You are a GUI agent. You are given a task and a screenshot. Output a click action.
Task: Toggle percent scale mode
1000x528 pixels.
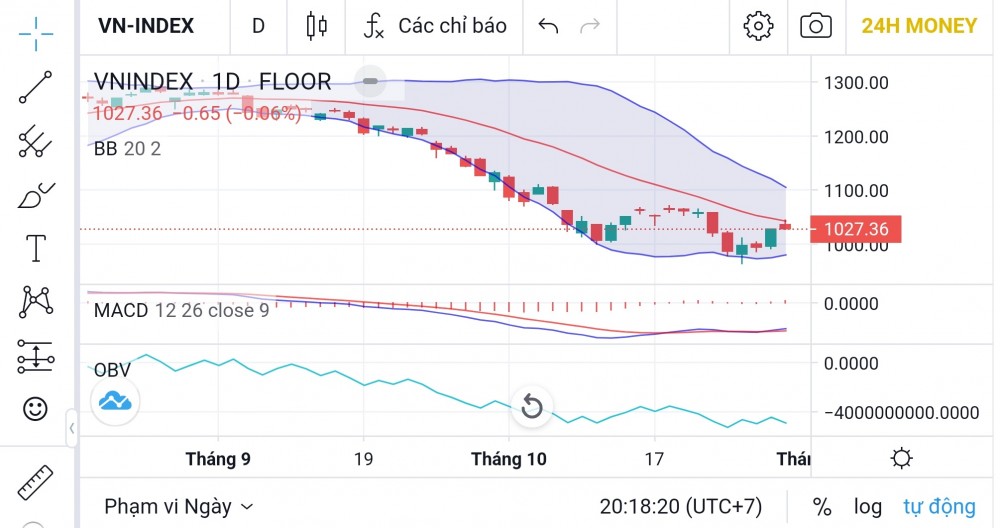point(822,507)
